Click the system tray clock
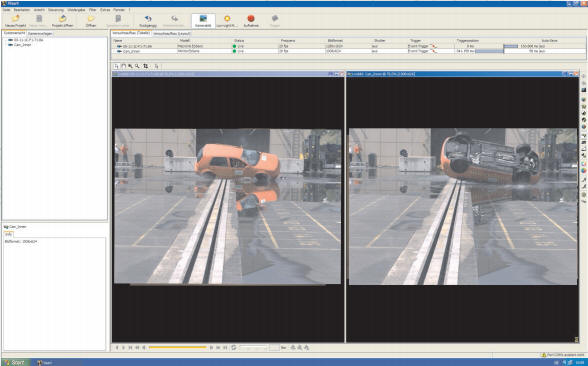Screen dimensions: 588x366 tap(579, 363)
